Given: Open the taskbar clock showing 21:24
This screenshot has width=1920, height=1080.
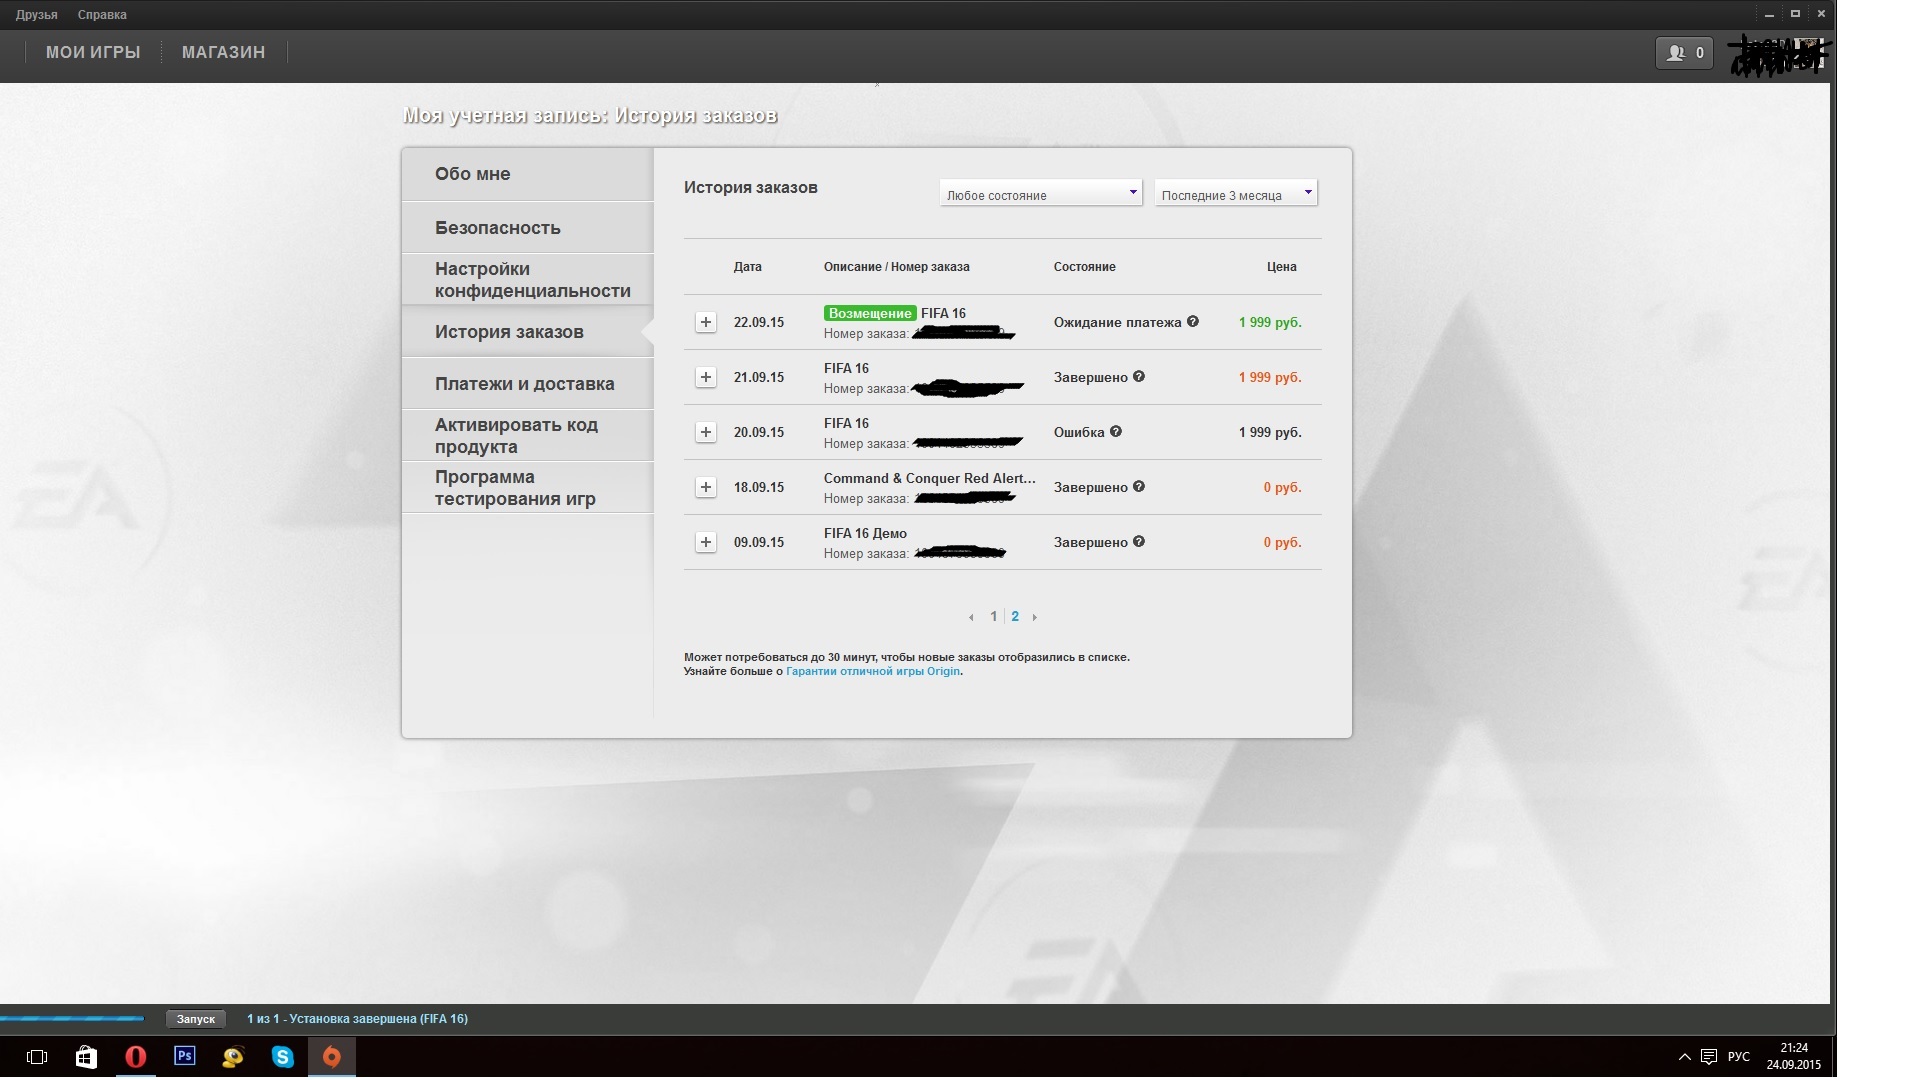Looking at the screenshot, I should click(x=1794, y=1057).
